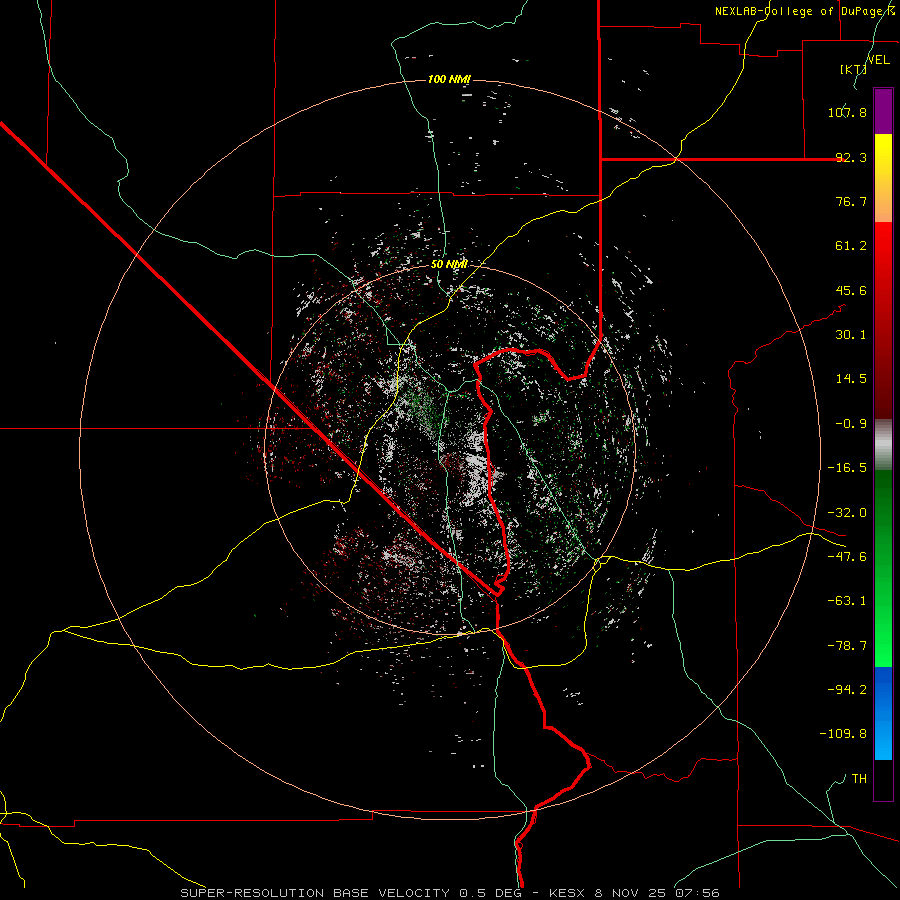Select the 107.8 velocity scale value
The width and height of the screenshot is (900, 900).
point(847,112)
